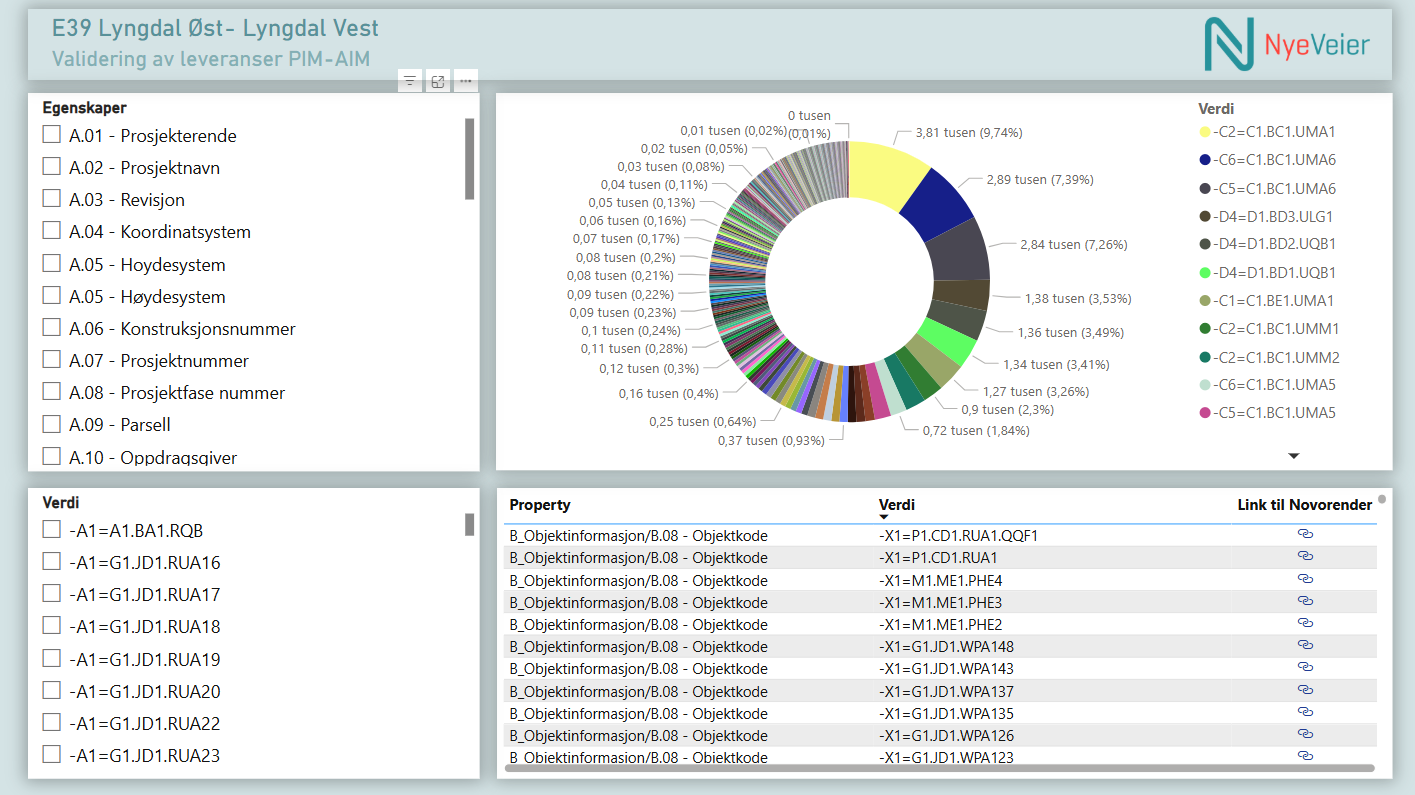Screen dimensions: 1415x795
Task: Click the filter icon above Egenskaper panel
Action: click(x=409, y=82)
